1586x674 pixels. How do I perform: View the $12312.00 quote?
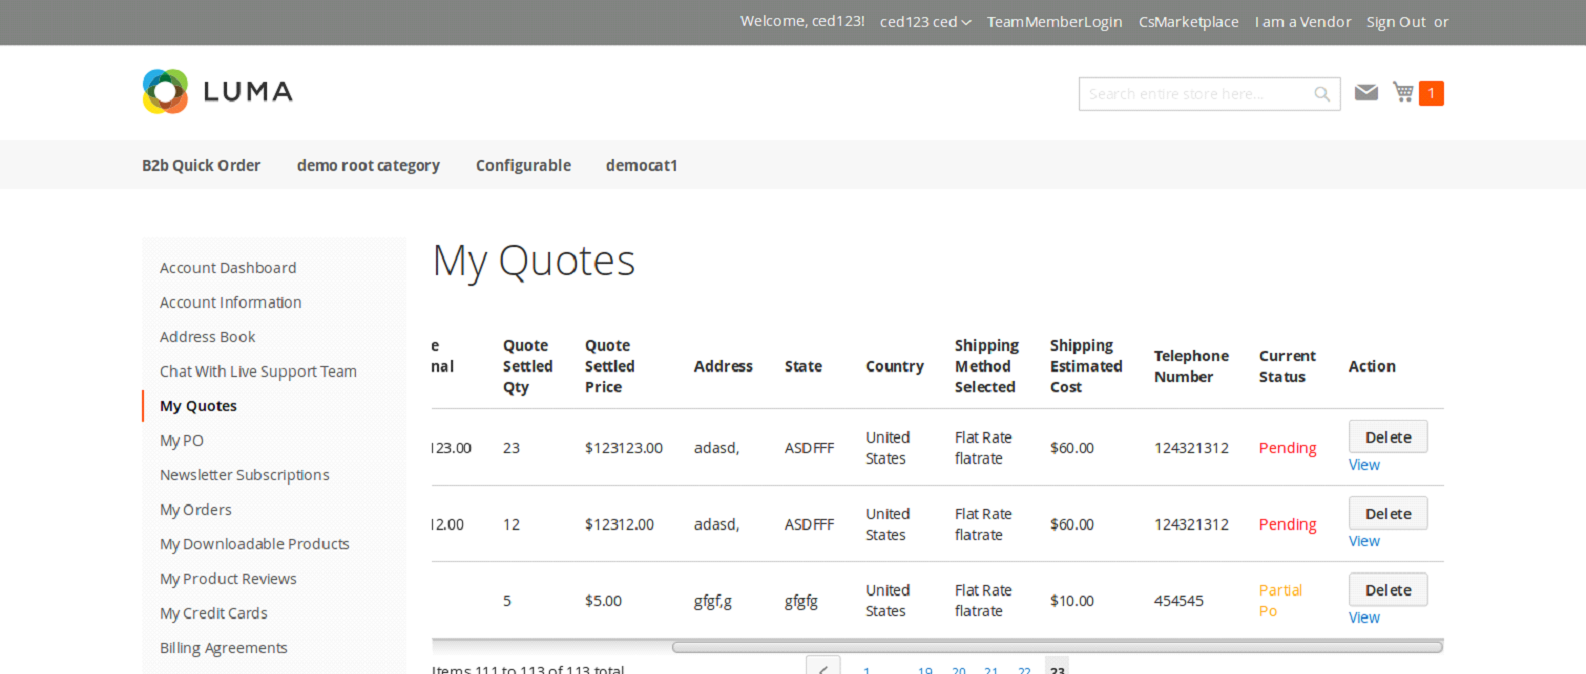(x=1364, y=541)
